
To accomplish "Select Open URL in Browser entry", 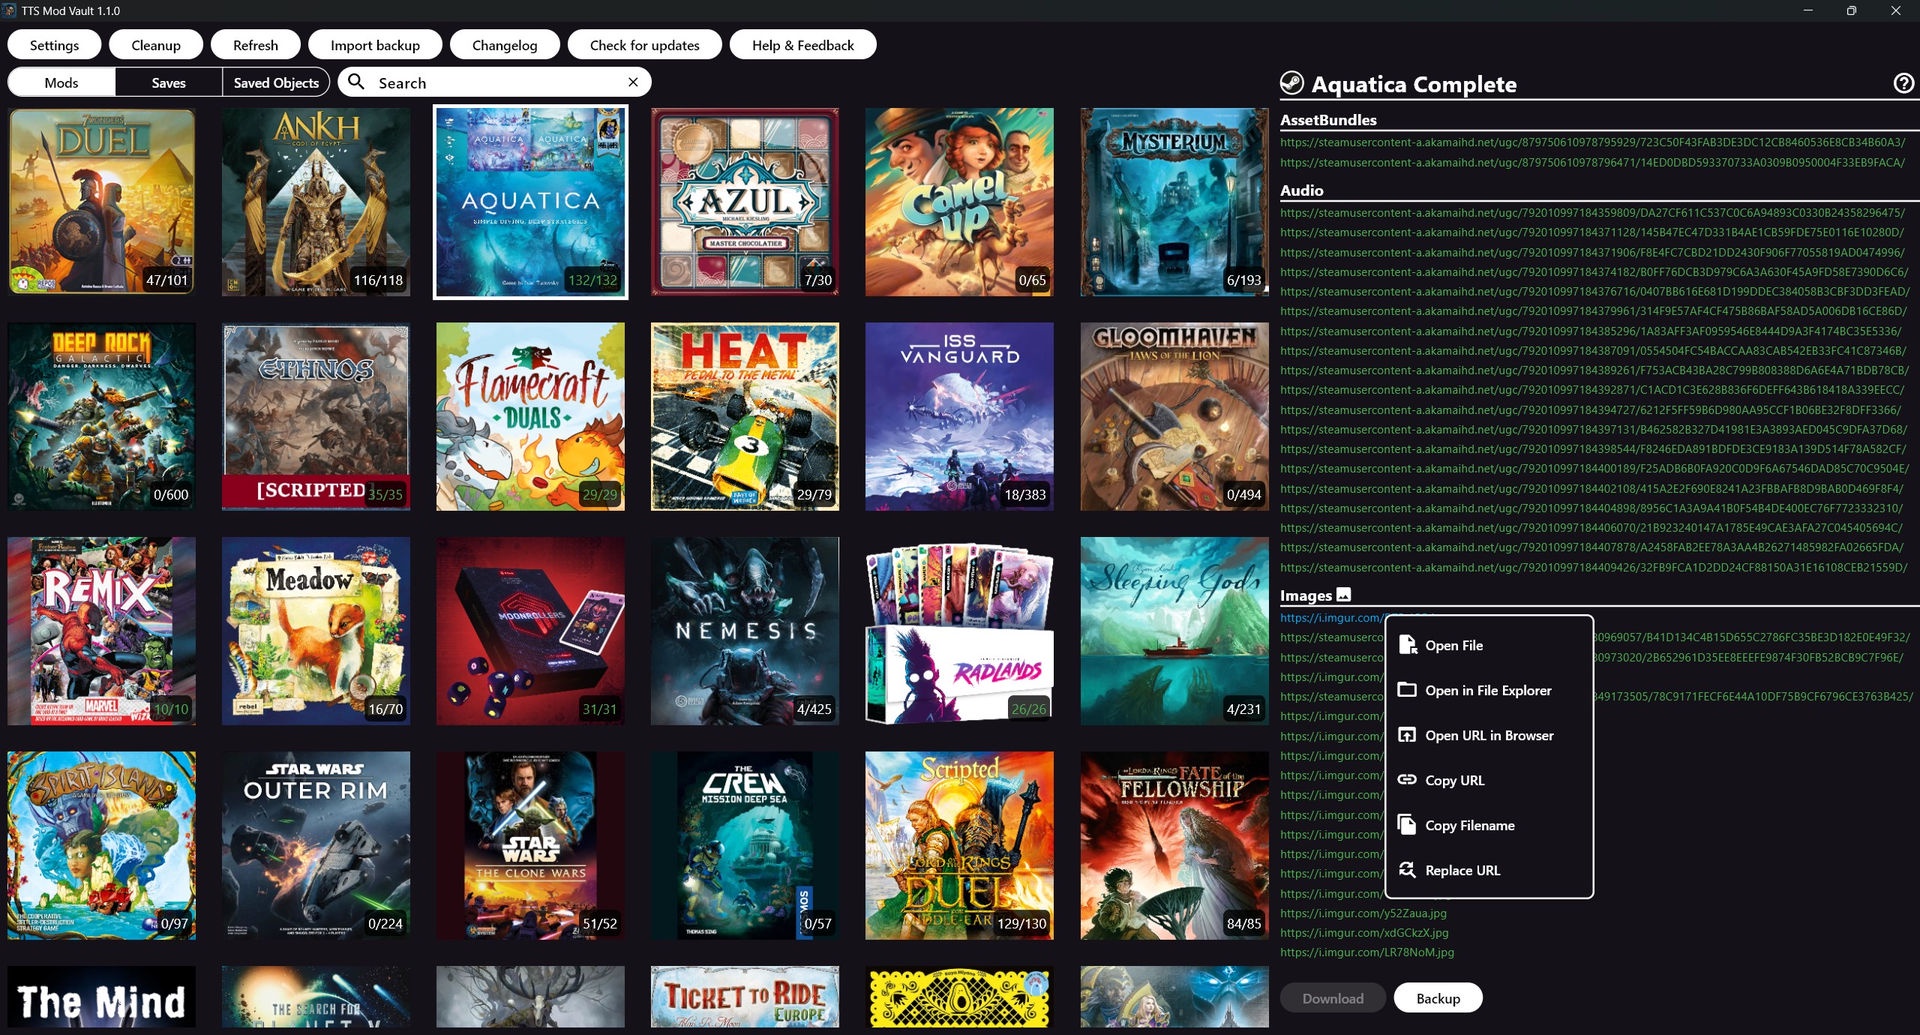I will coord(1489,735).
